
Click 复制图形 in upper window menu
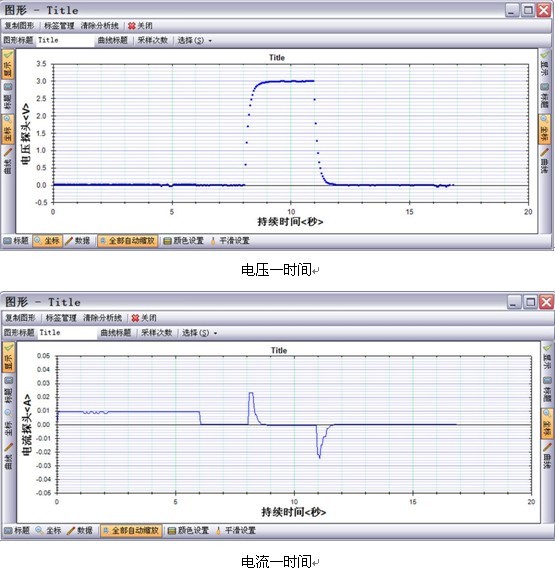(19, 26)
